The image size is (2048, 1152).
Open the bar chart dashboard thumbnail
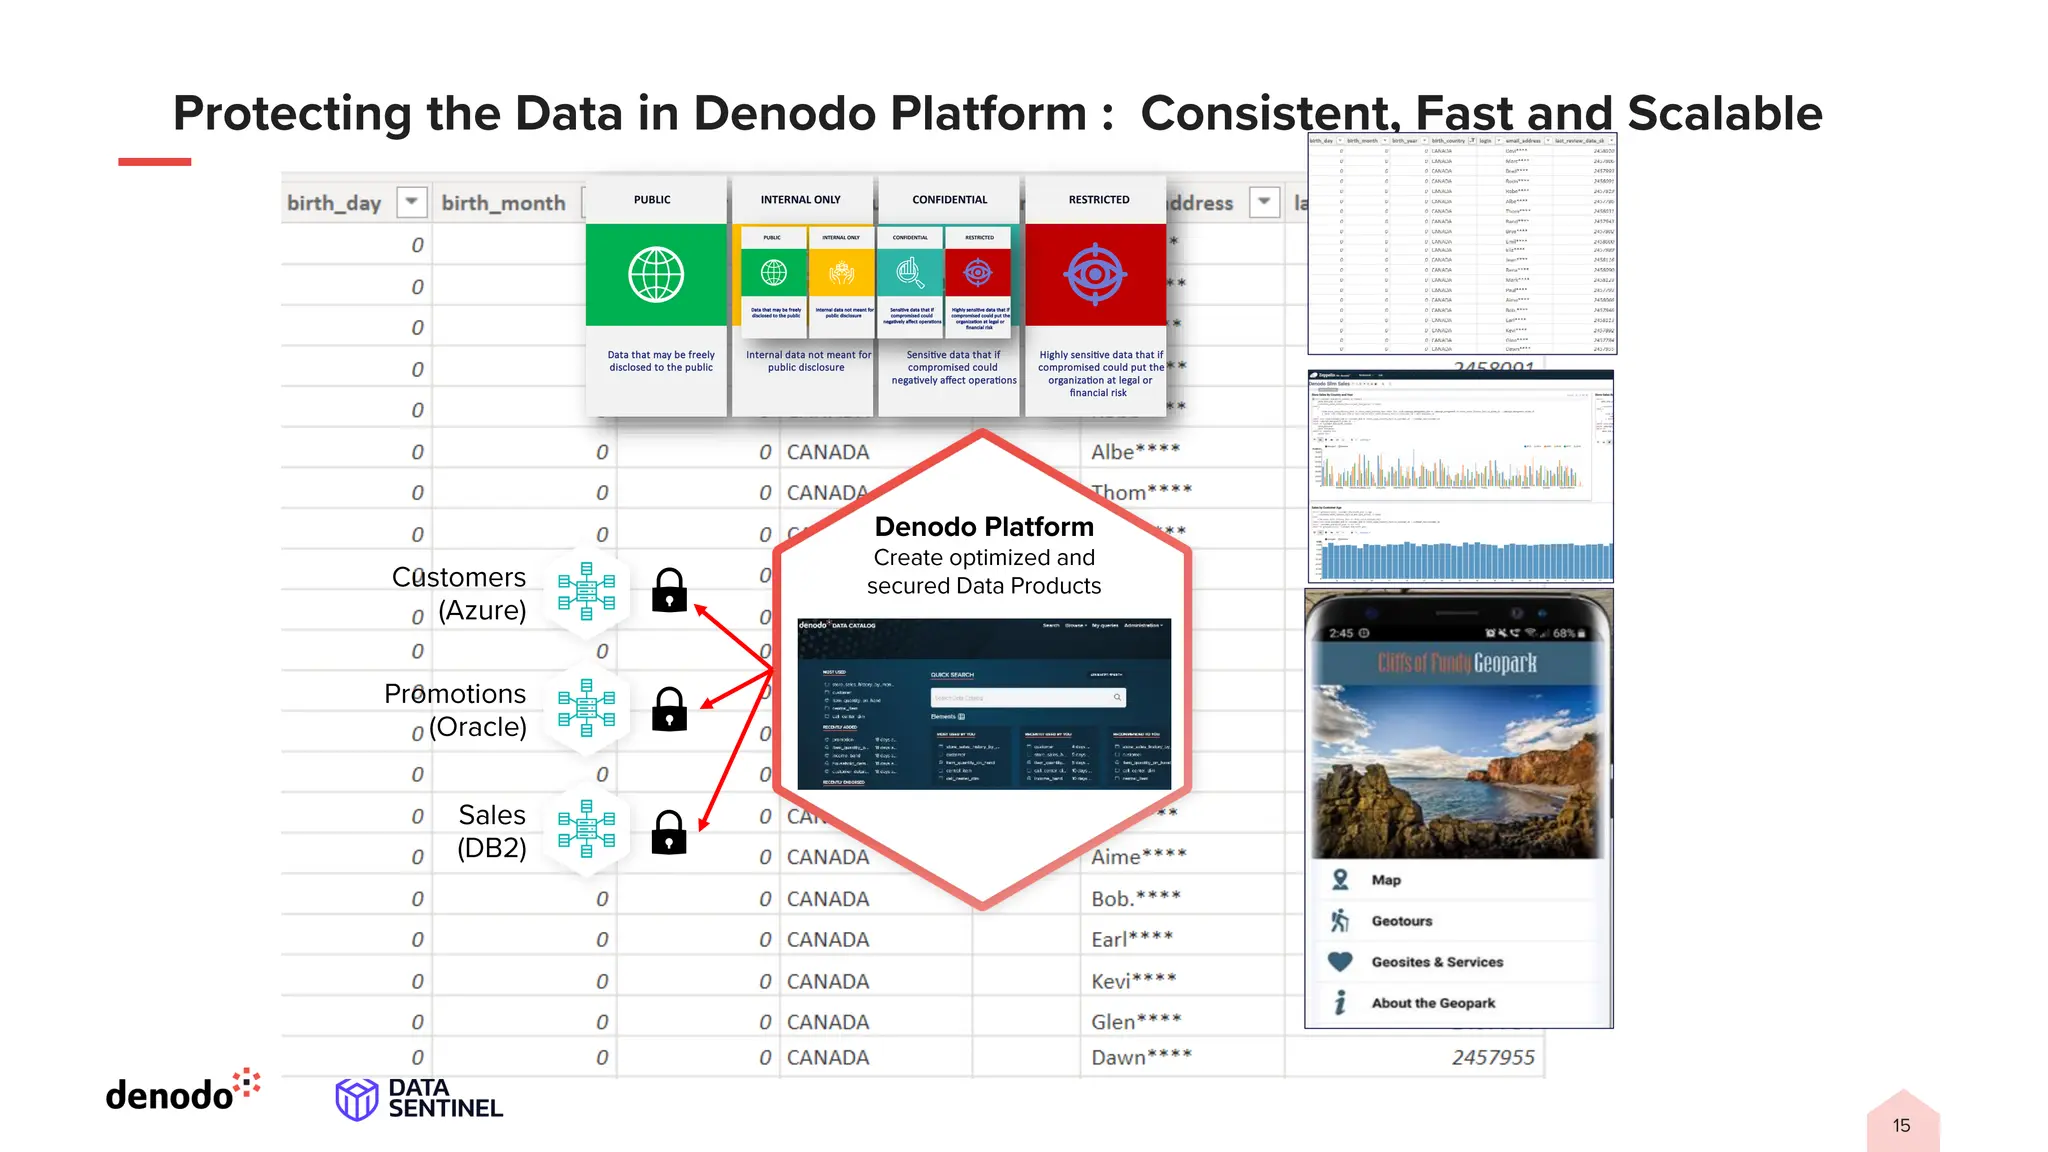(1460, 476)
